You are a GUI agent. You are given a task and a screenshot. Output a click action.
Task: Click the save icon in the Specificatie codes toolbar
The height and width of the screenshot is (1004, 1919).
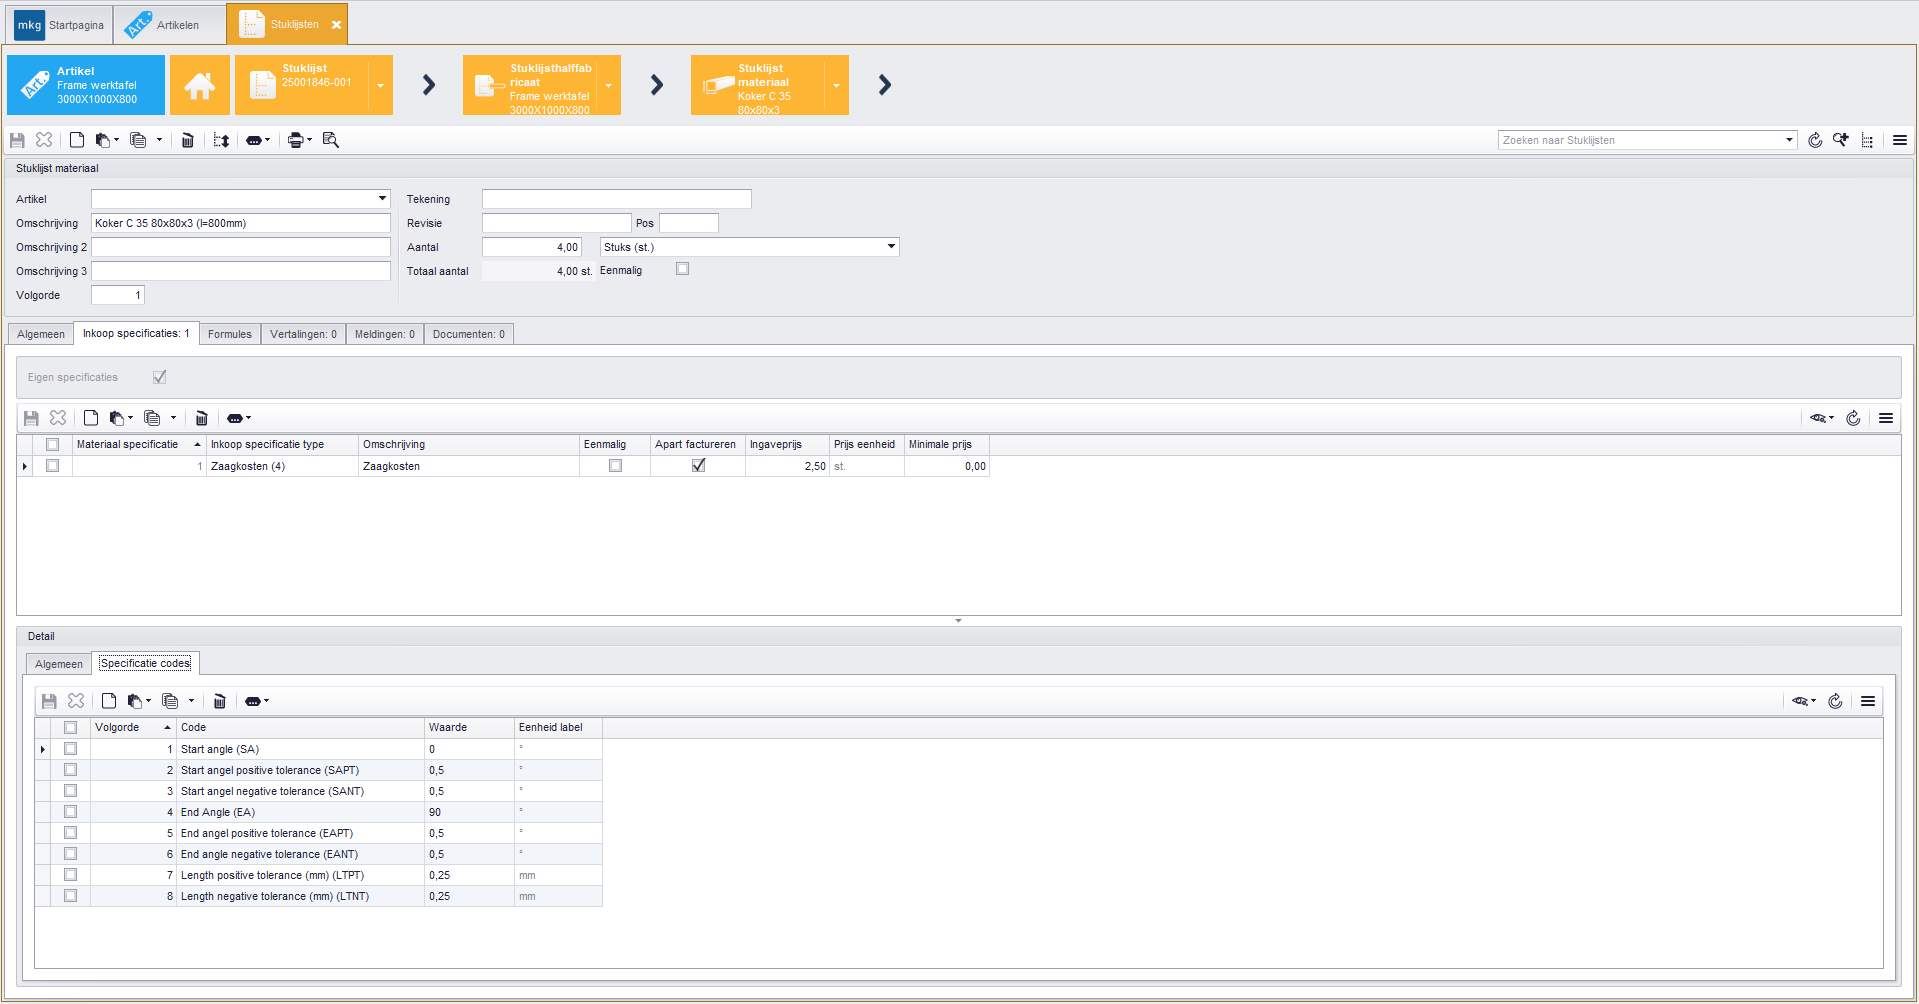(49, 701)
